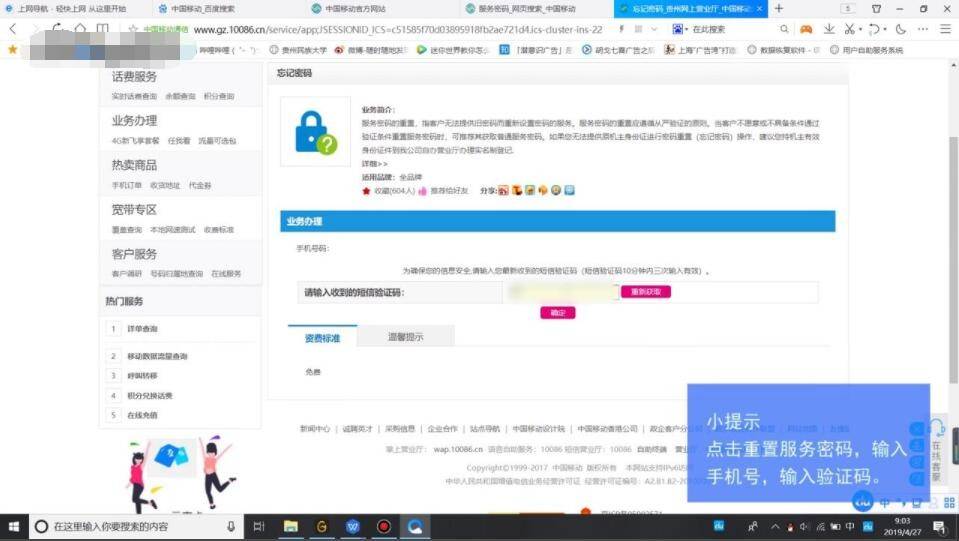Open the 用户自助服务系统 bookmark

[867, 50]
